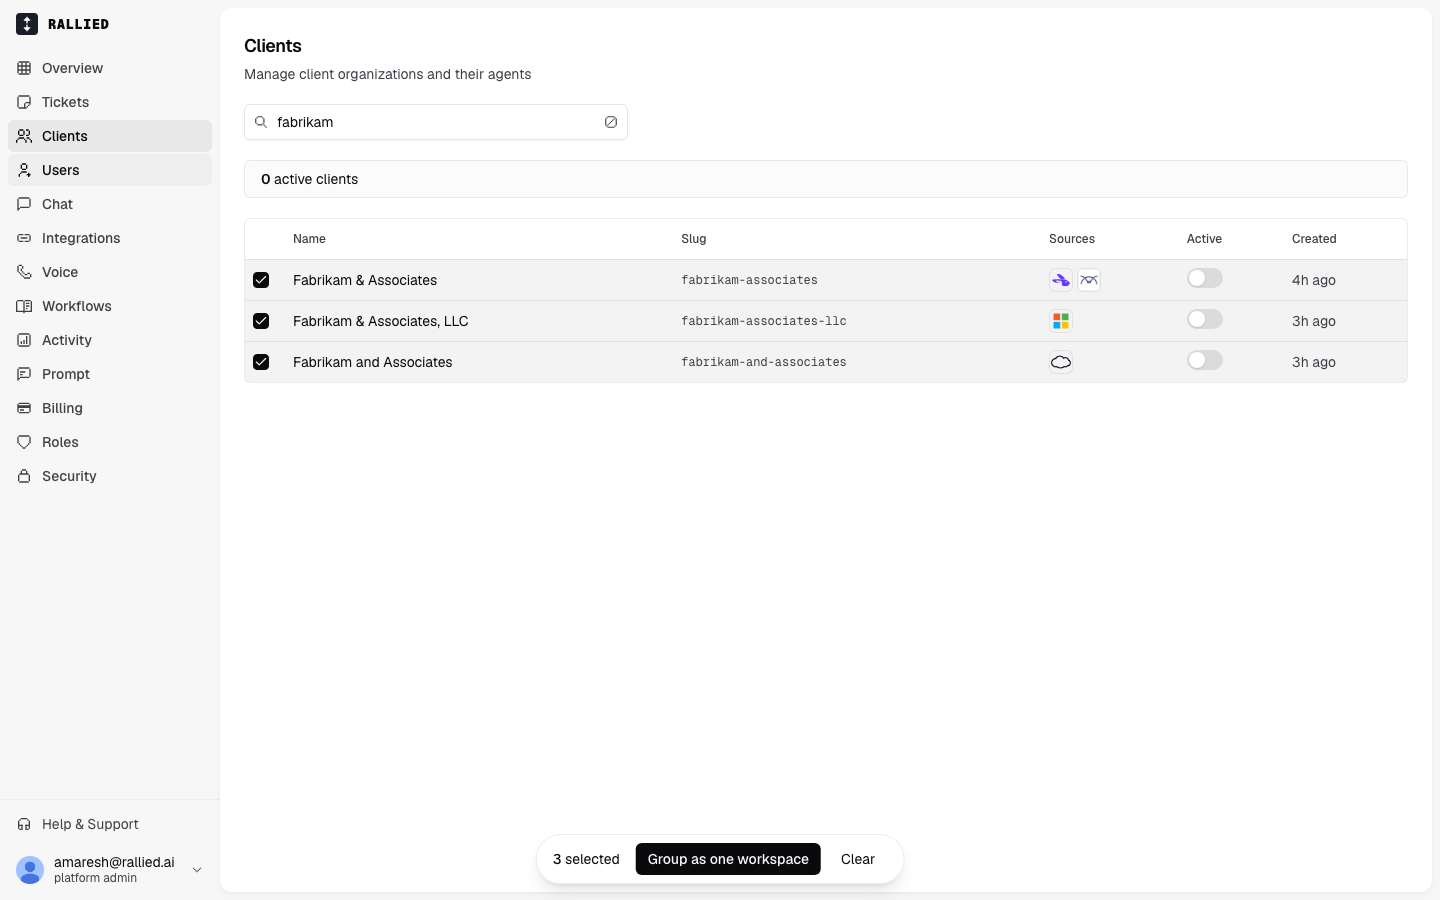Click the Clear selection button

click(858, 859)
